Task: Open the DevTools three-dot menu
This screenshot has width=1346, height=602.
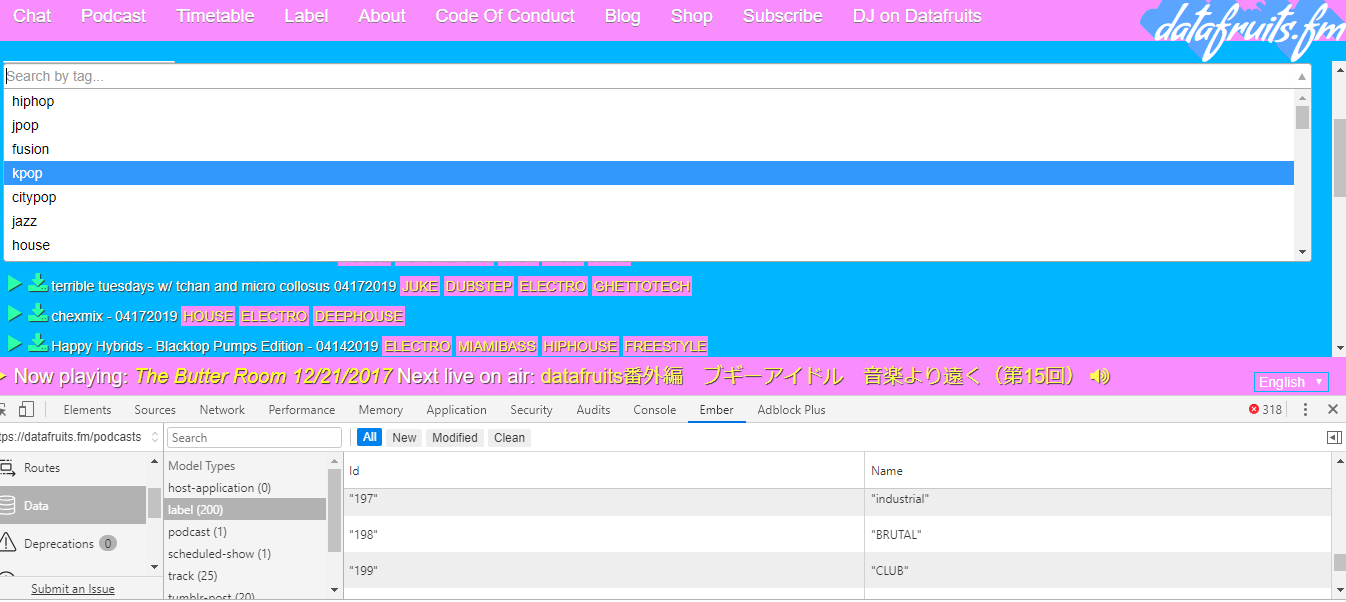Action: pos(1305,410)
